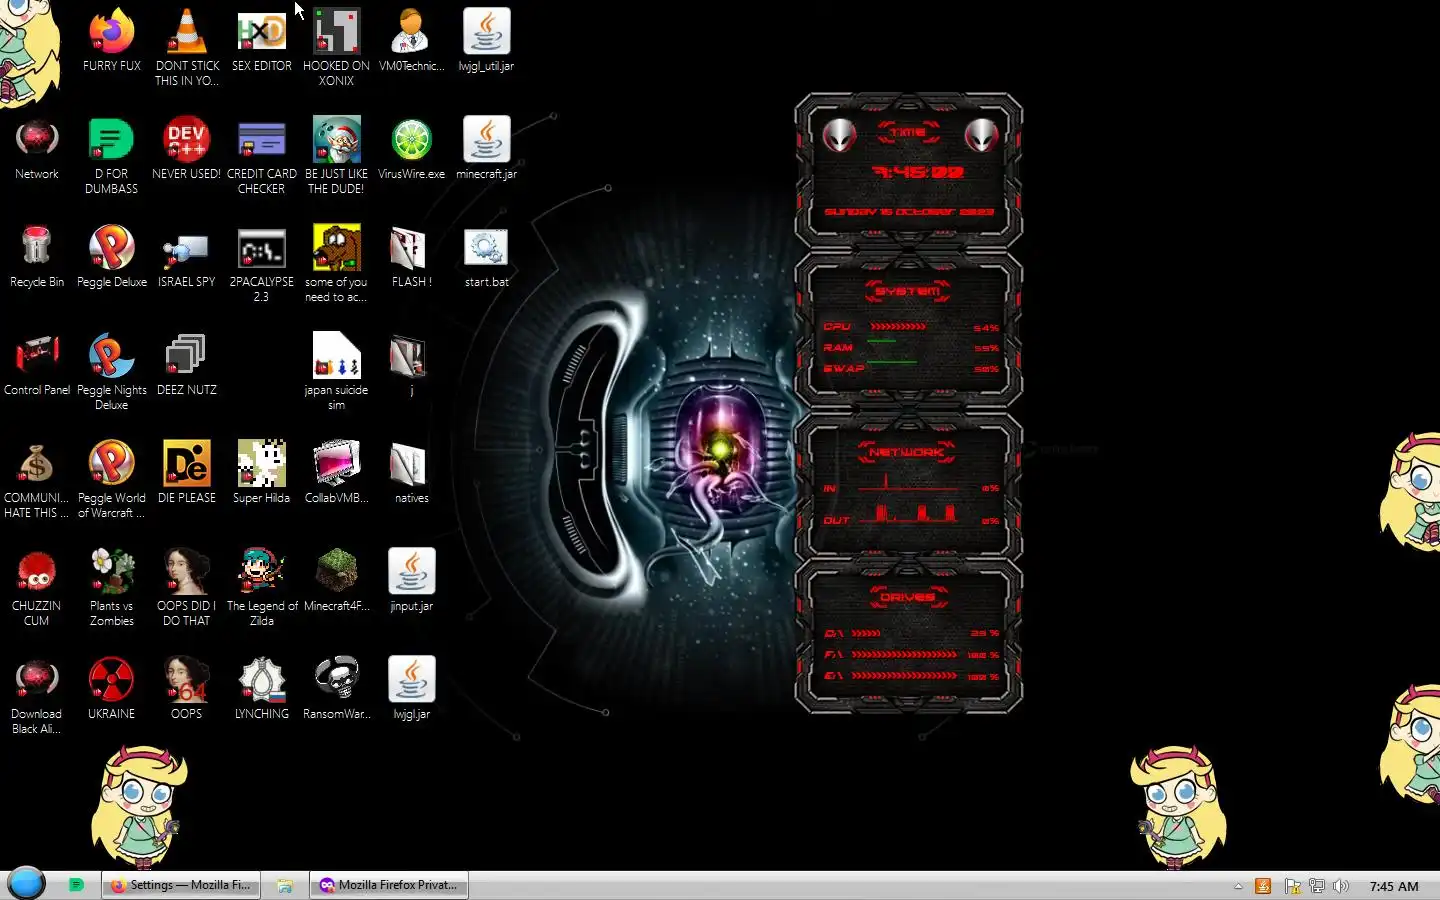
Task: Open the 'some of you need to ac...' icon
Action: click(x=336, y=248)
